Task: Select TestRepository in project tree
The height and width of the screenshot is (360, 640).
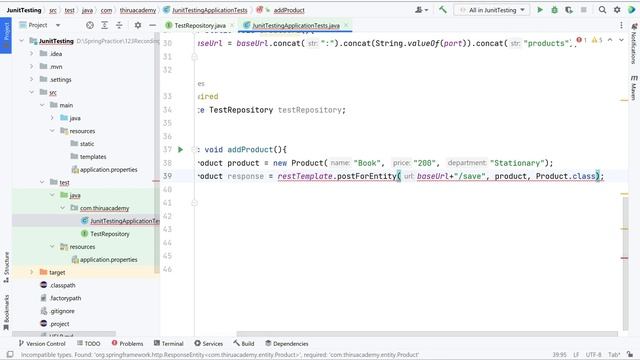Action: [110, 234]
